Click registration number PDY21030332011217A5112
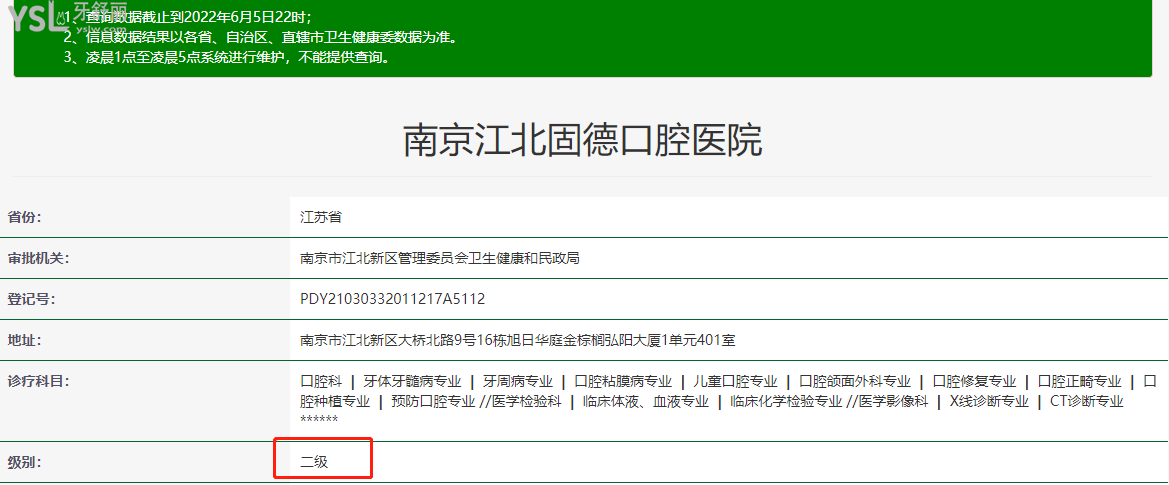1169x485 pixels. 393,299
